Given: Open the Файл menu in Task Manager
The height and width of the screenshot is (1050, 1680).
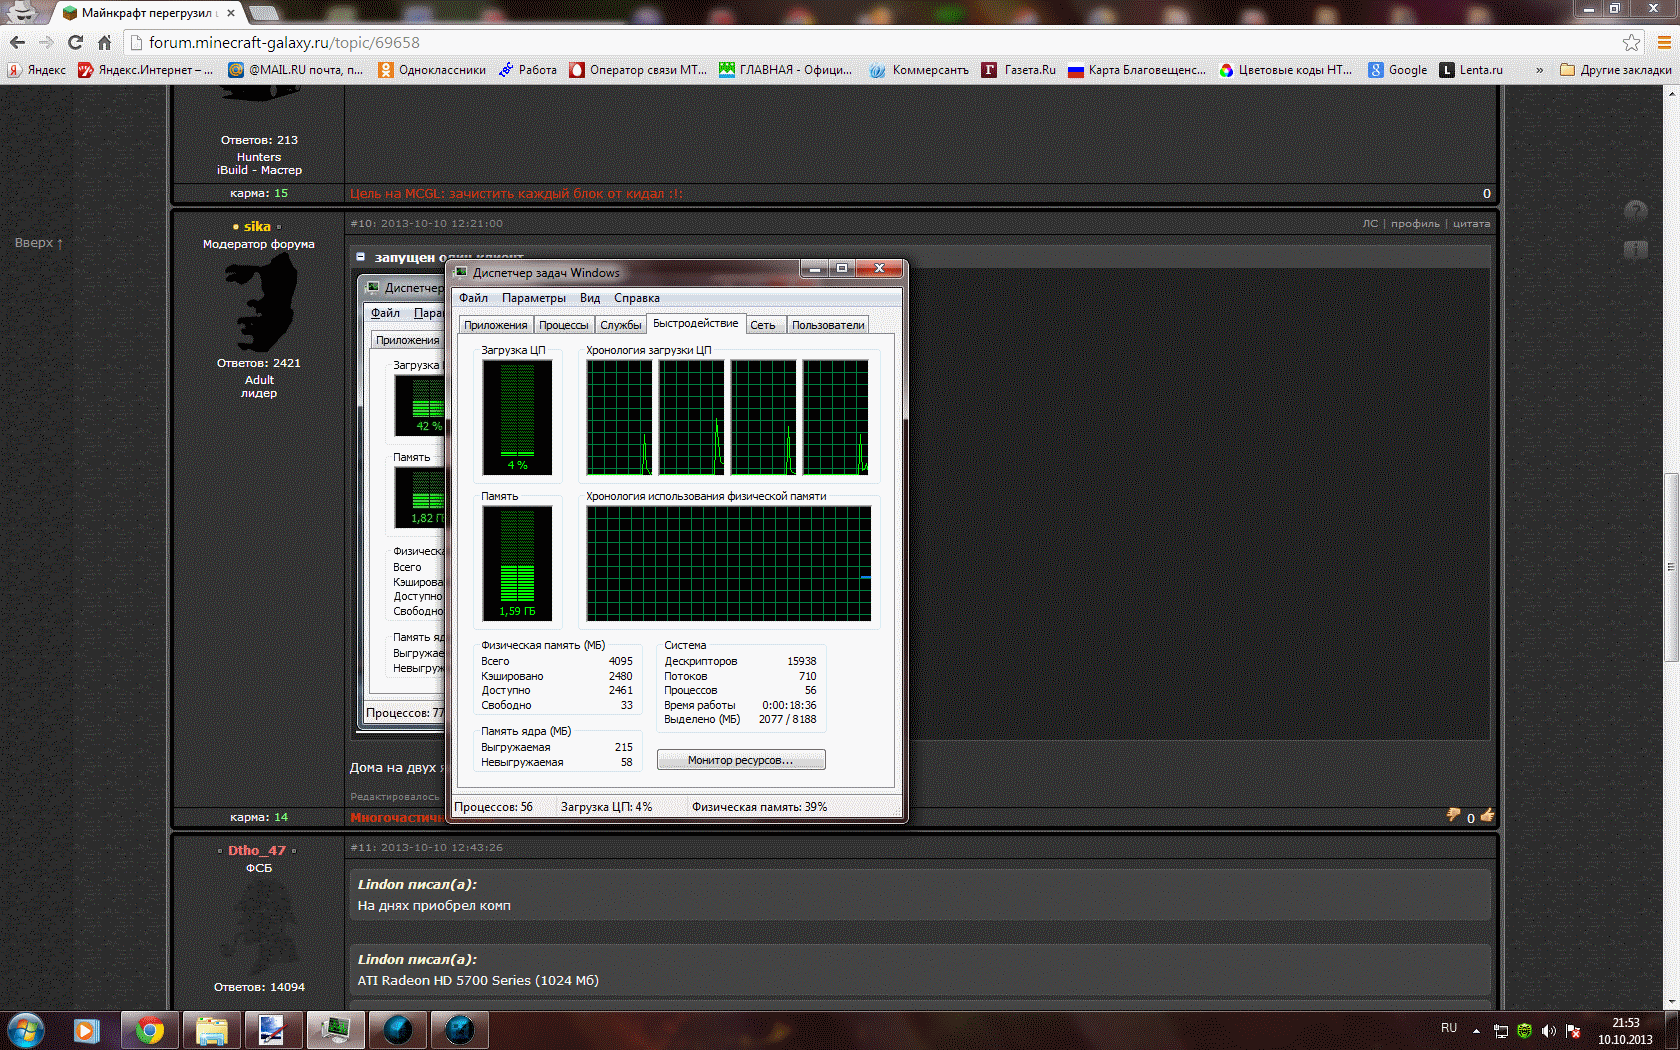Looking at the screenshot, I should [473, 298].
